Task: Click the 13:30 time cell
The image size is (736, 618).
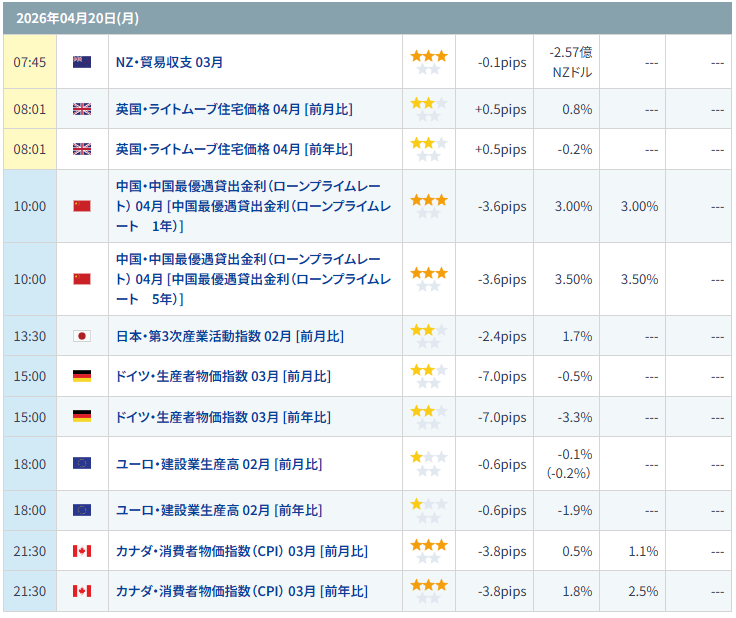Action: [x=30, y=336]
